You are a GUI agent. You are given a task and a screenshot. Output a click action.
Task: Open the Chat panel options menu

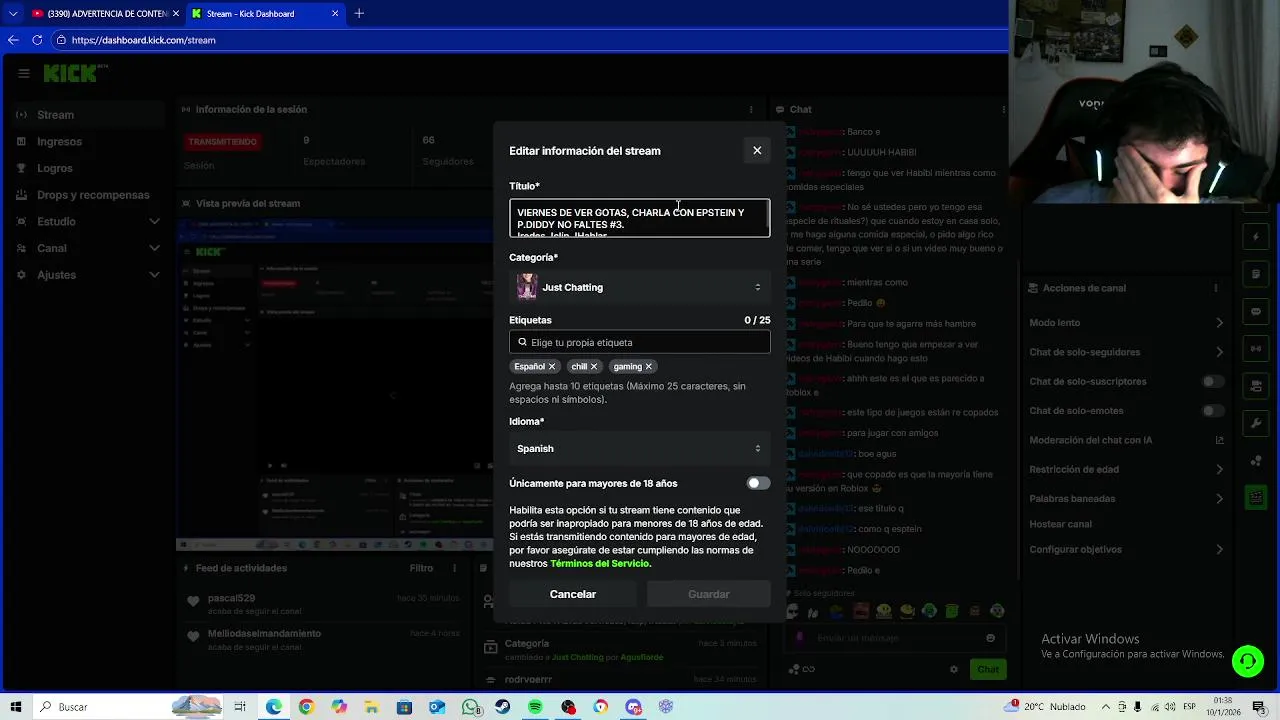1003,109
